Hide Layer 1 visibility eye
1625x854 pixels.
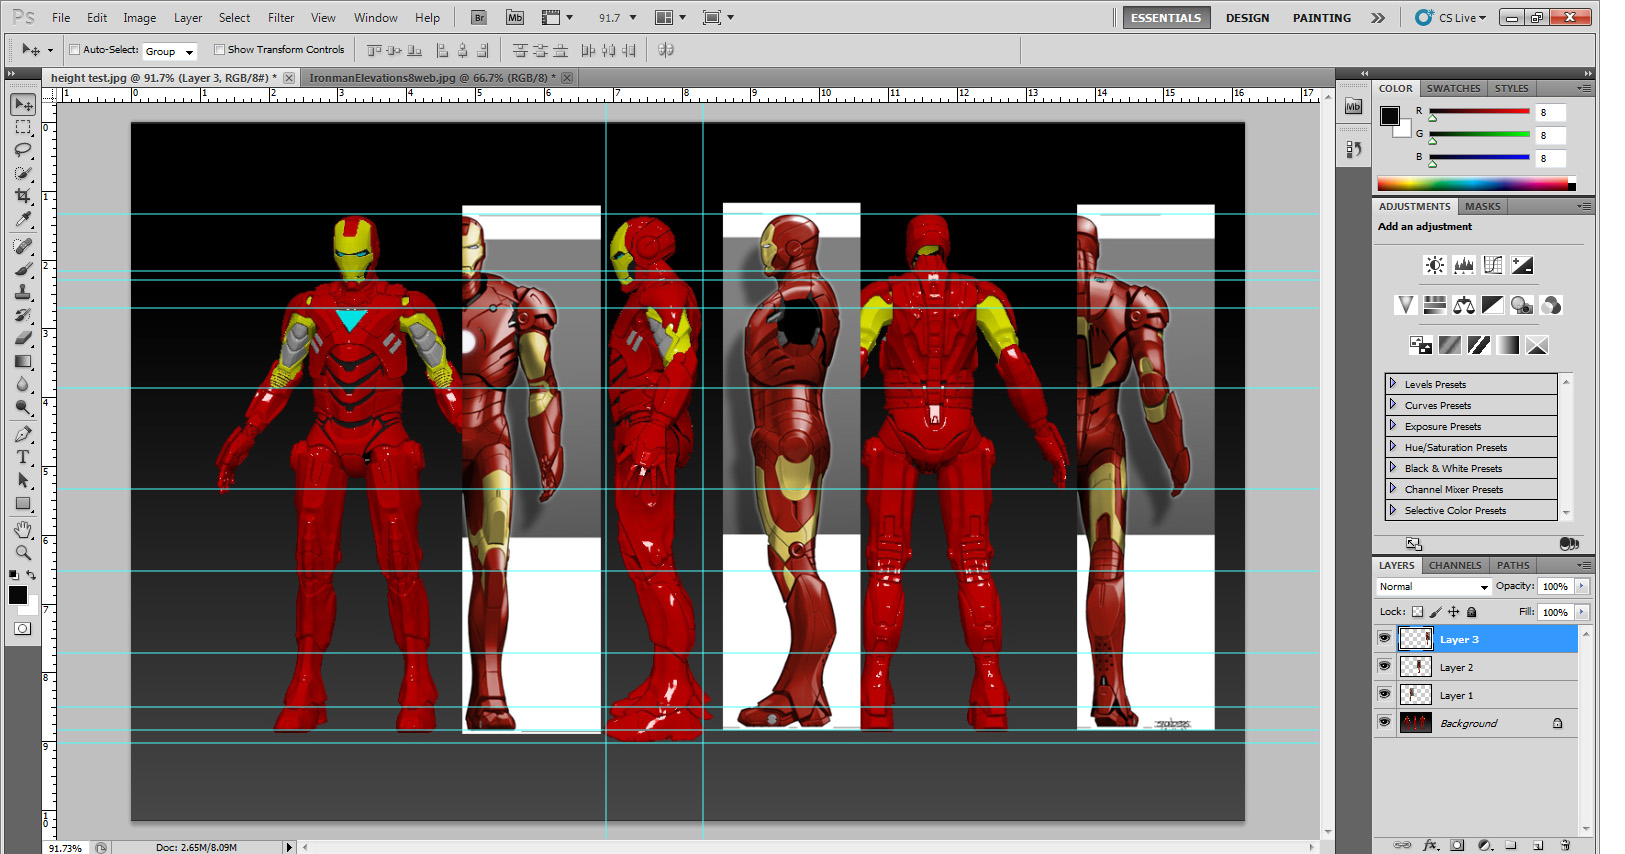click(x=1384, y=694)
